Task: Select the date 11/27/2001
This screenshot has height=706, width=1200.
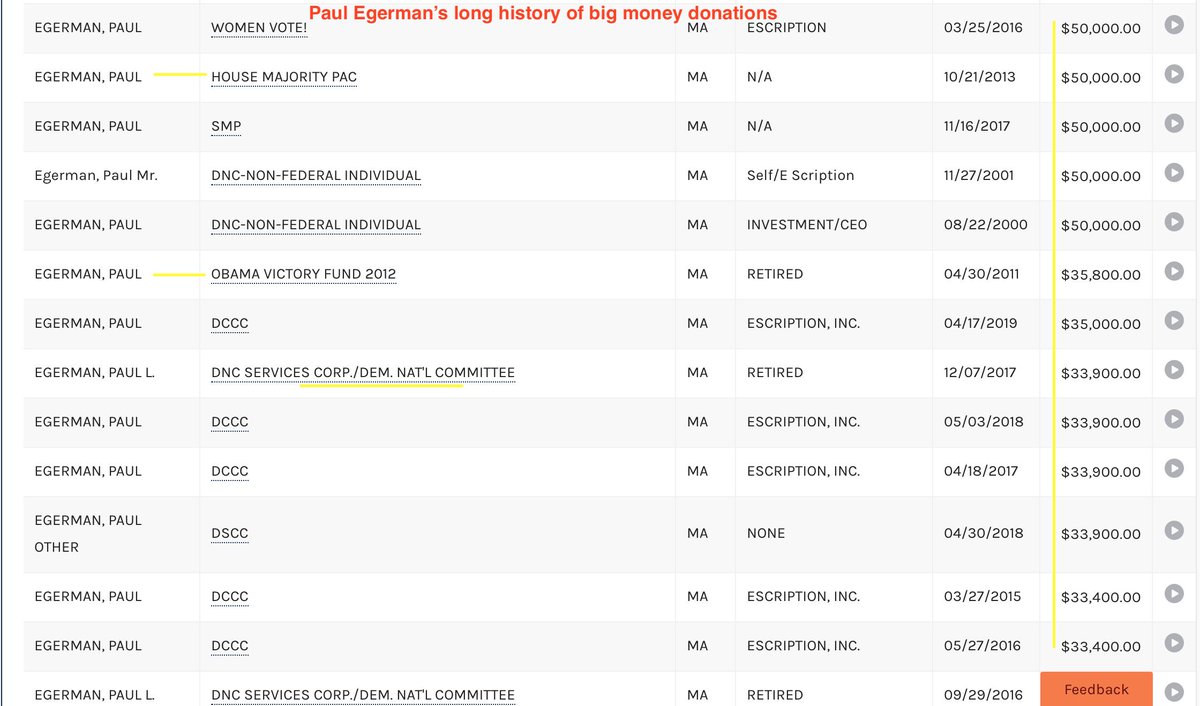Action: pos(978,175)
